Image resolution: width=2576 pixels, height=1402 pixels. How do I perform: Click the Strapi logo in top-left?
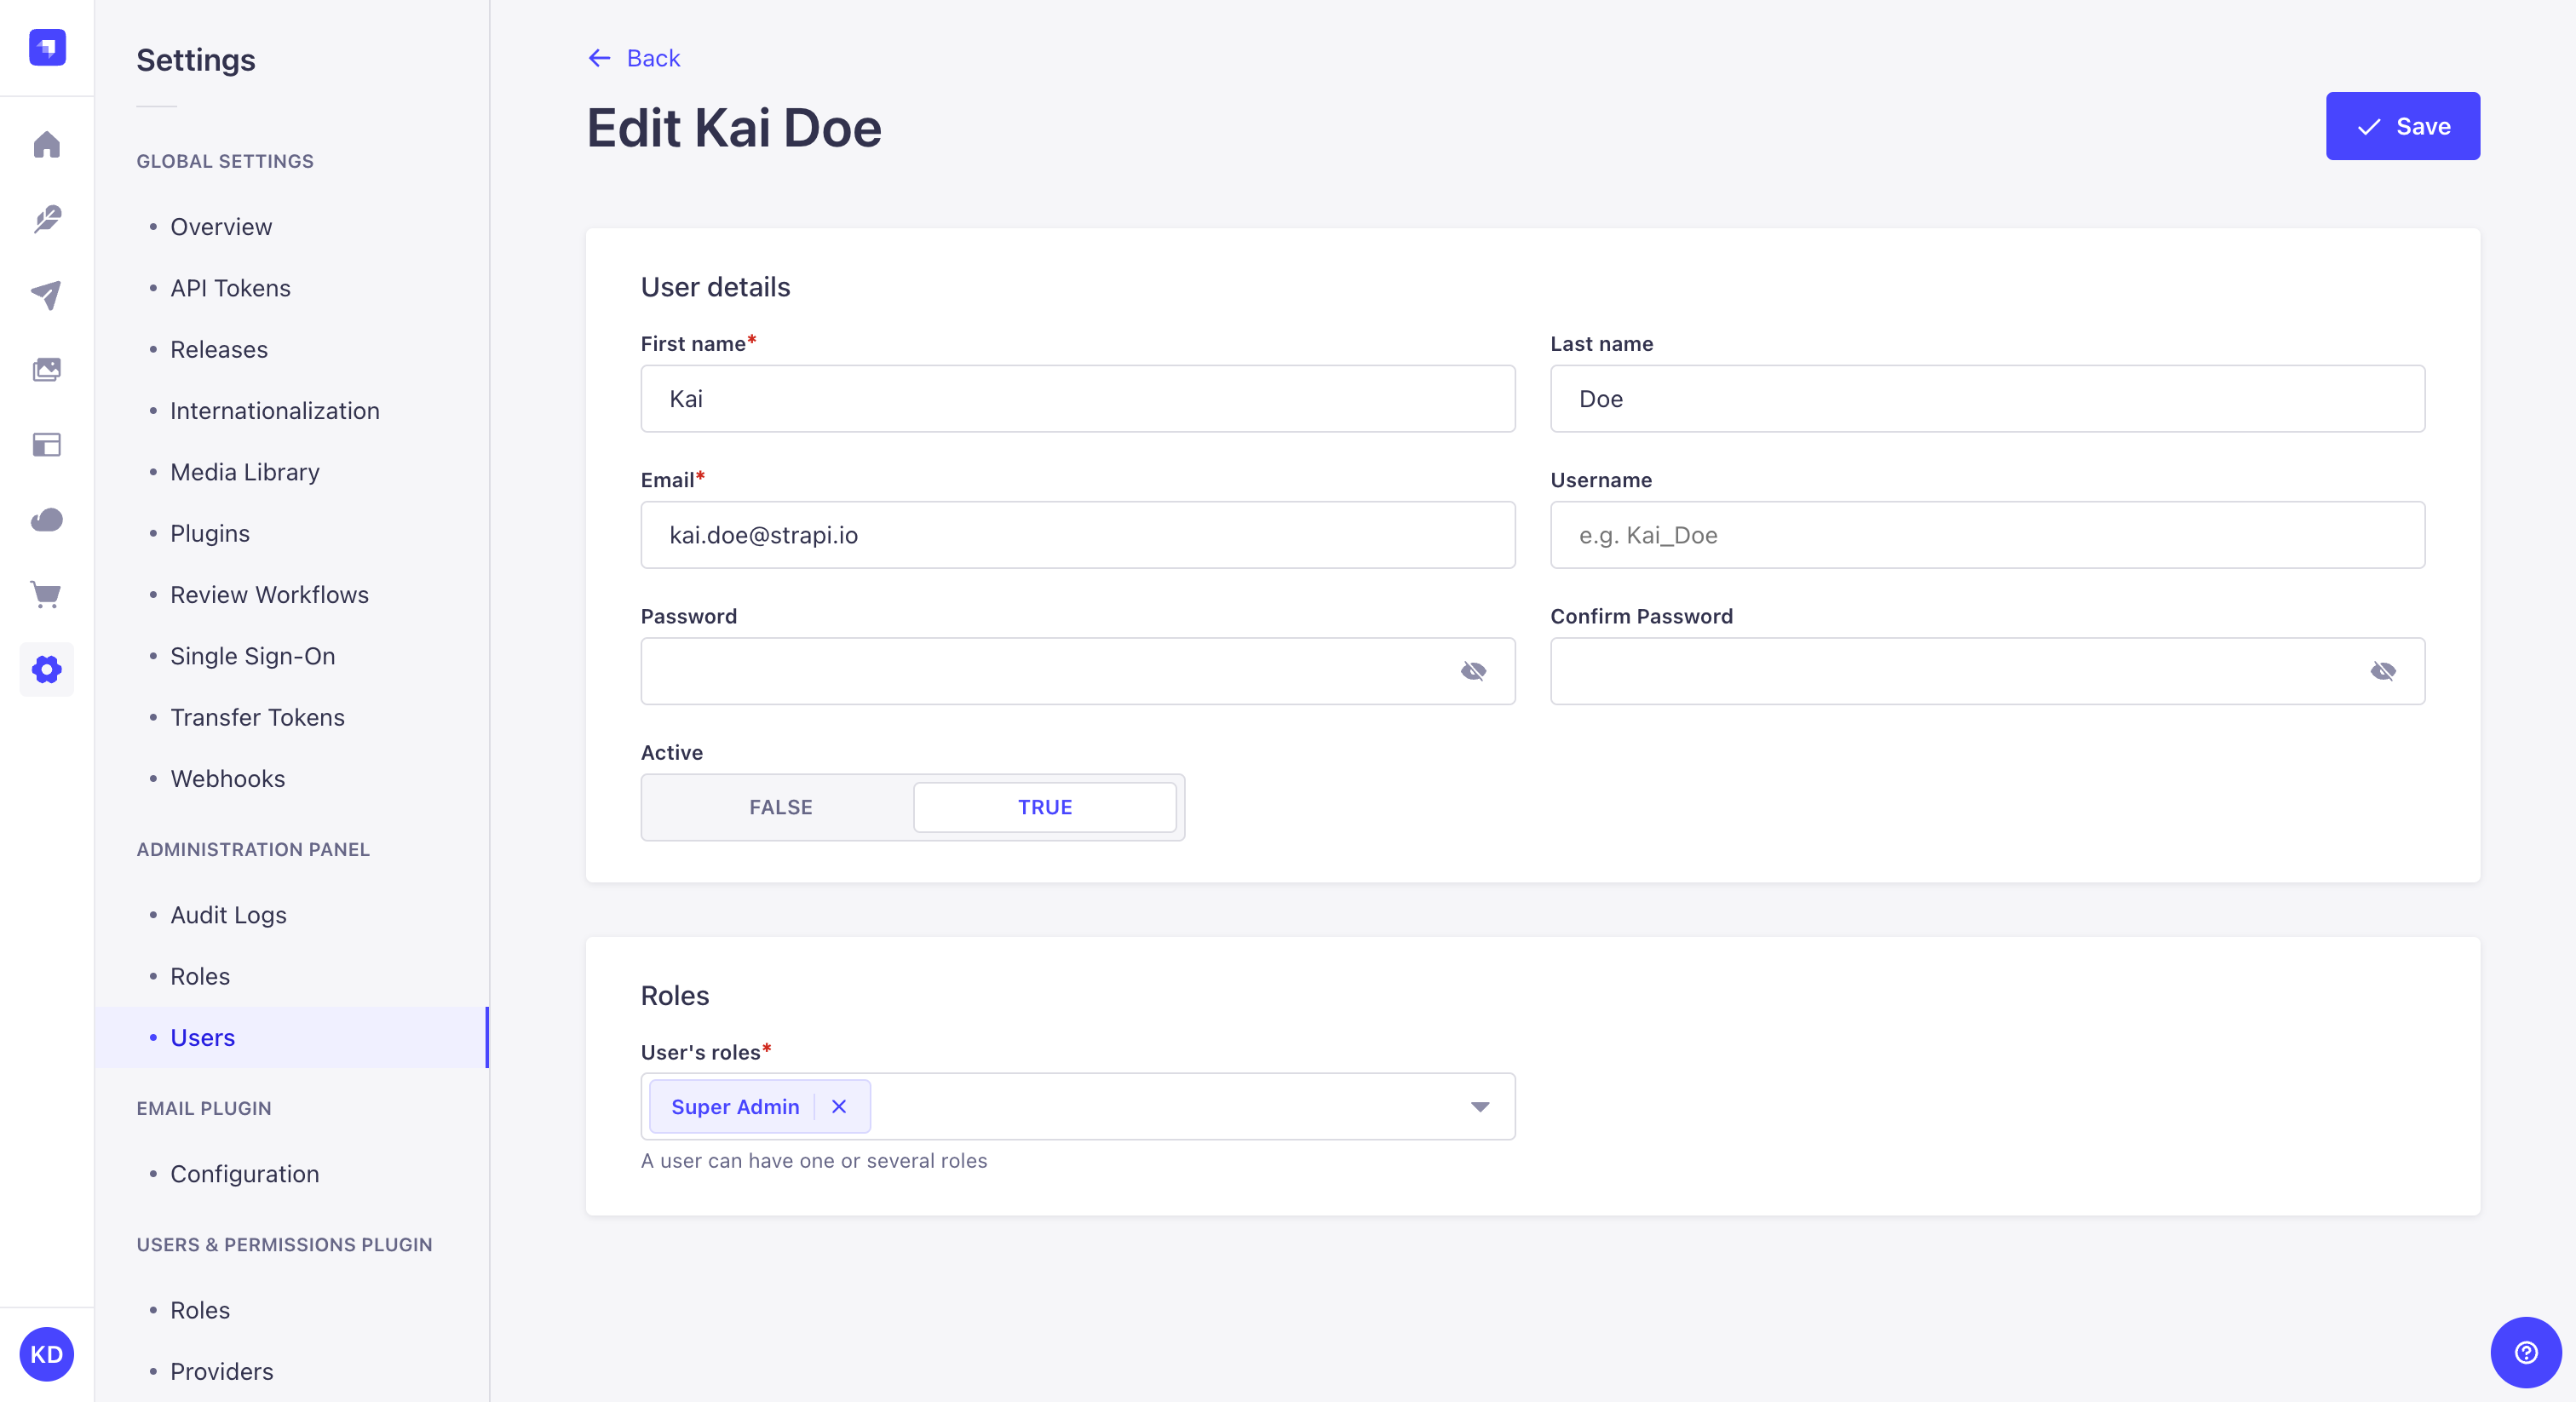click(46, 47)
